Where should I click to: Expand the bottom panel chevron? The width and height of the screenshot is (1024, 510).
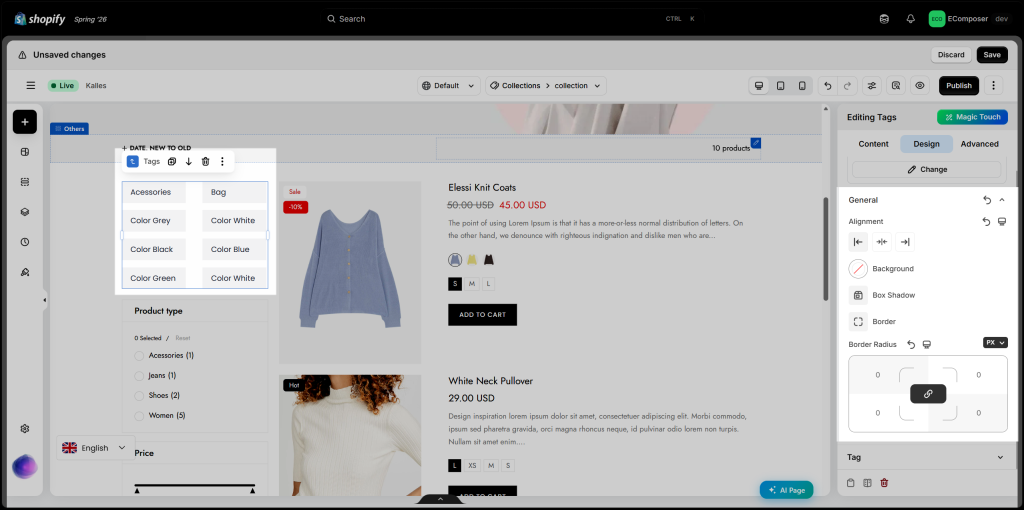440,500
